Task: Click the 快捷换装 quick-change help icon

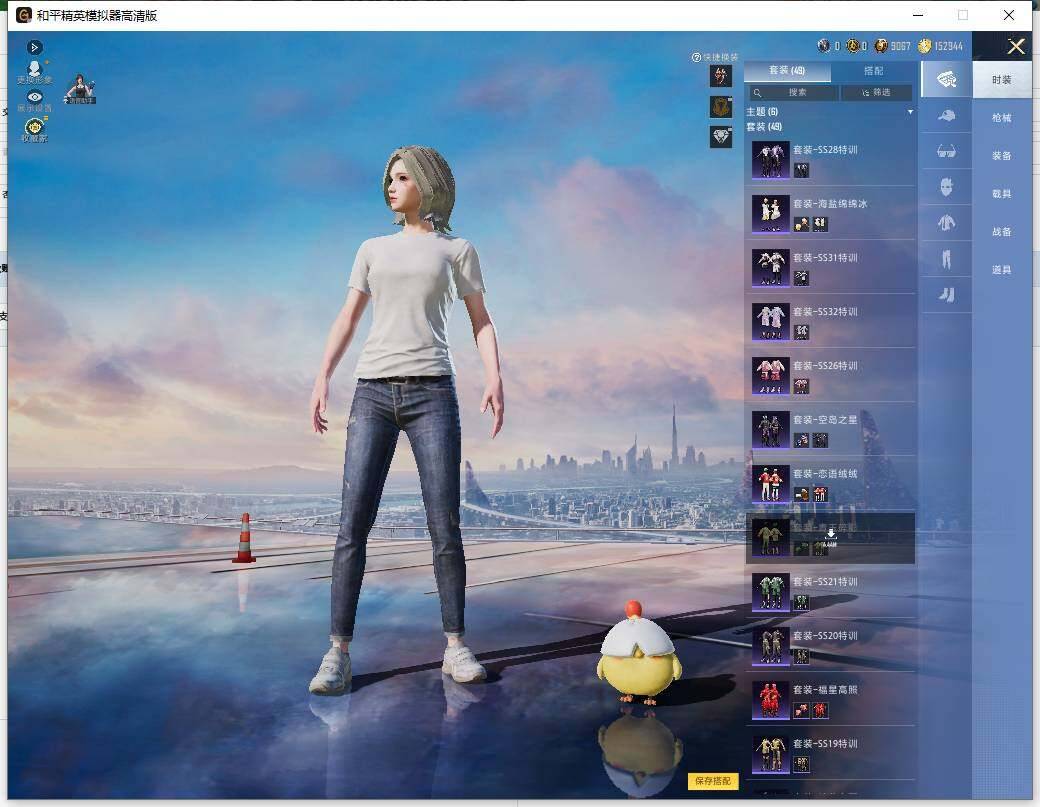Action: click(696, 58)
